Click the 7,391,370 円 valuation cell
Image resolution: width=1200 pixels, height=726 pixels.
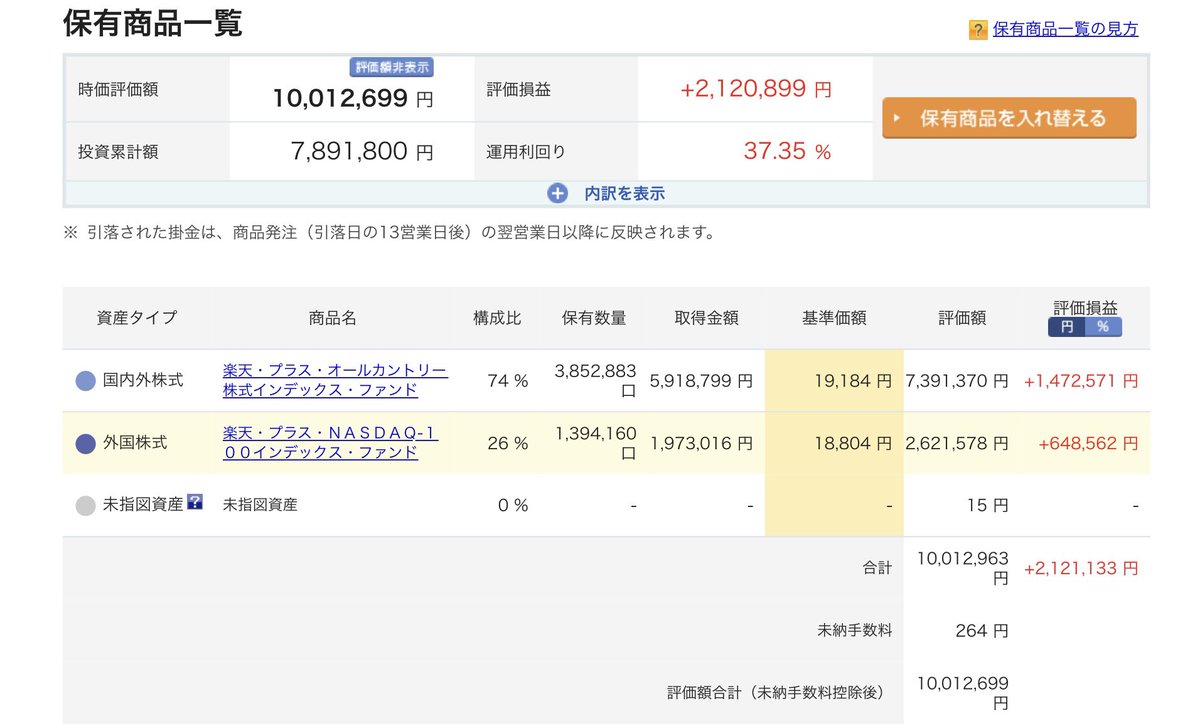coord(957,381)
